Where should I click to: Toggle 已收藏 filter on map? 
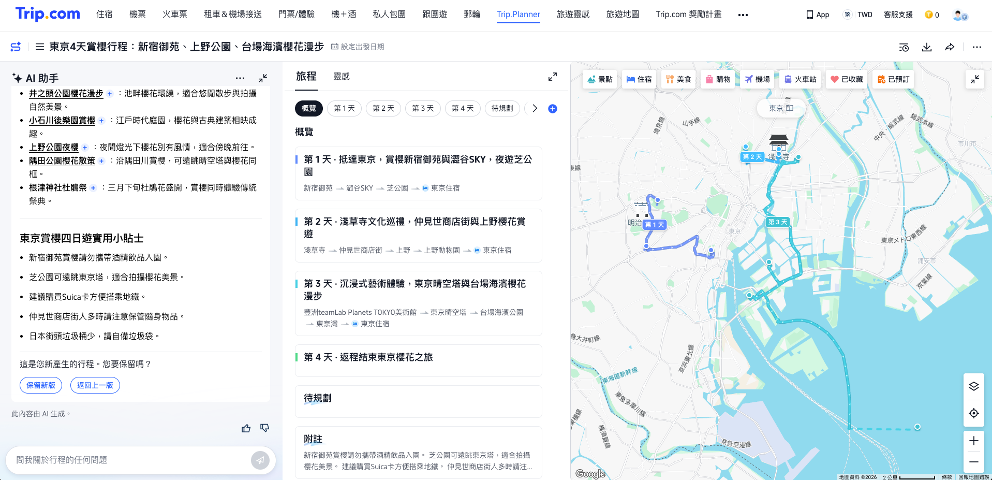pos(846,79)
